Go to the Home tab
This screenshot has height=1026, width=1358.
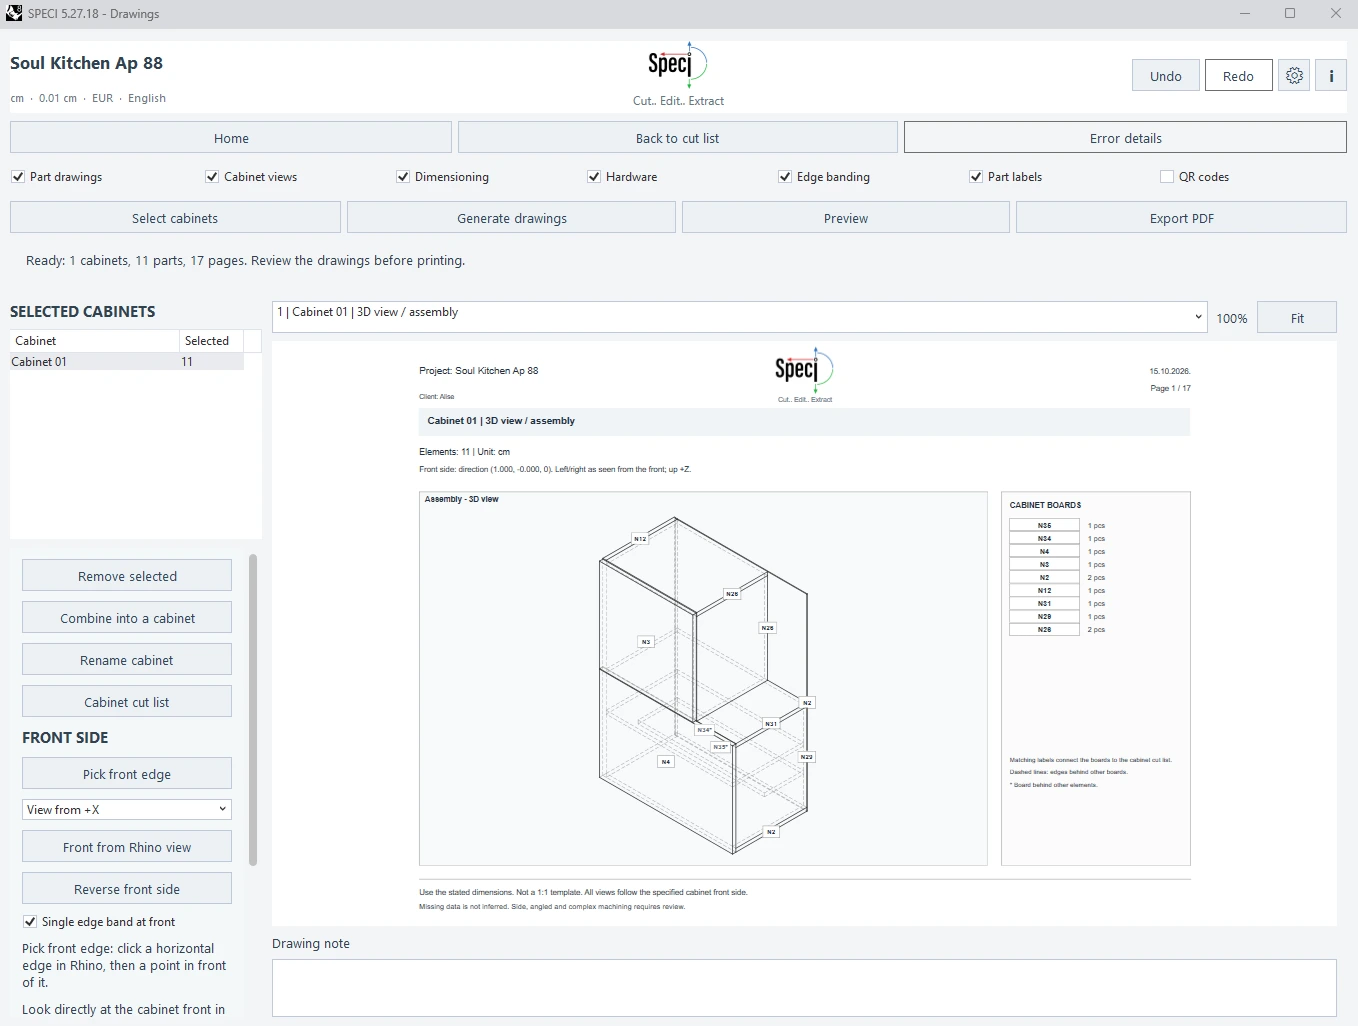click(231, 138)
